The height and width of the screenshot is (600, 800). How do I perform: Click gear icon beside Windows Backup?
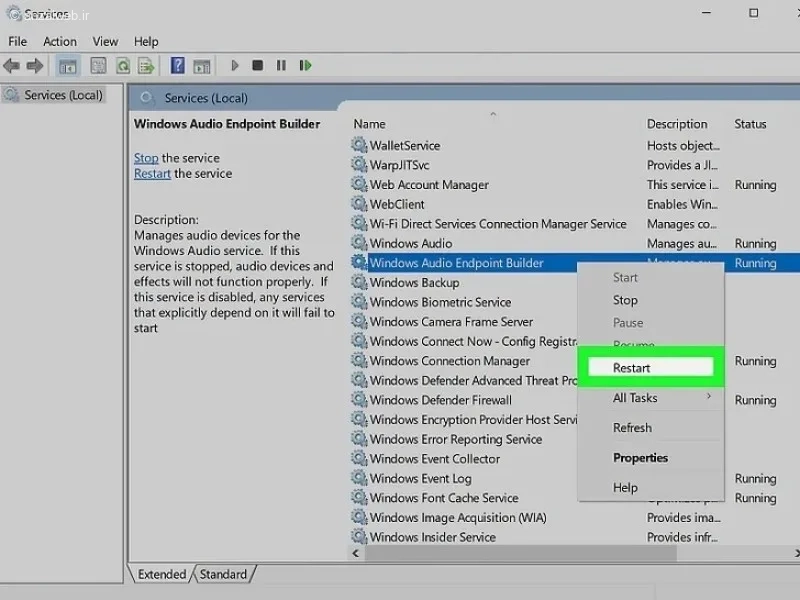(x=359, y=282)
